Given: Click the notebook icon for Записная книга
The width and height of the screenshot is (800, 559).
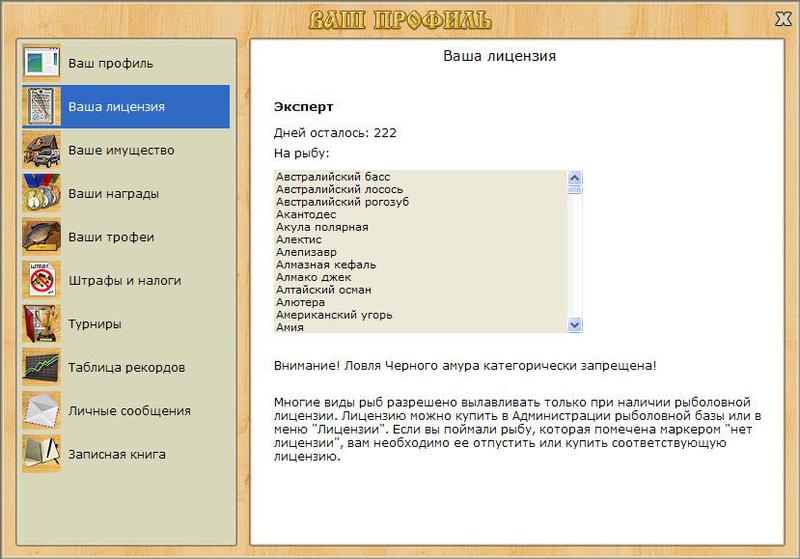Looking at the screenshot, I should pyautogui.click(x=41, y=453).
